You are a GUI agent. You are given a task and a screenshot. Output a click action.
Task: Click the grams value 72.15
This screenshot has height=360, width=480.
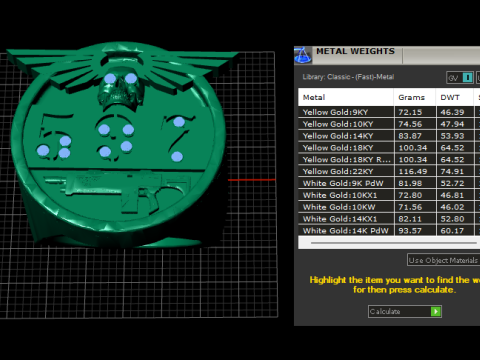point(410,112)
